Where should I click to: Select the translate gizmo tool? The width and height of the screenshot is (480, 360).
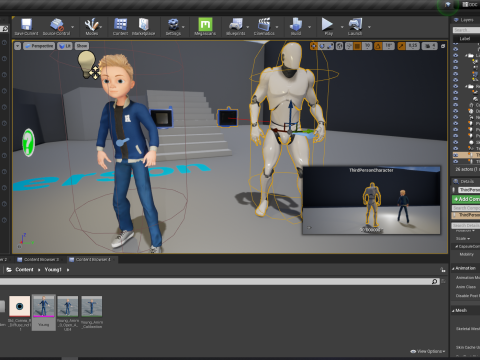(314, 46)
